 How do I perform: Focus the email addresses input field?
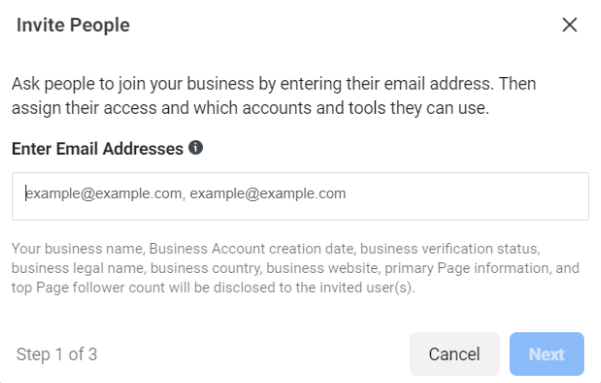pos(300,196)
